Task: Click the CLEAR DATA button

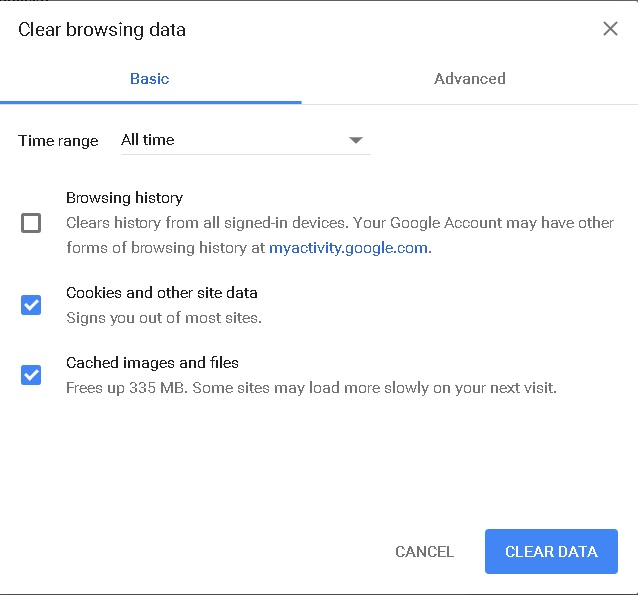Action: pyautogui.click(x=551, y=551)
